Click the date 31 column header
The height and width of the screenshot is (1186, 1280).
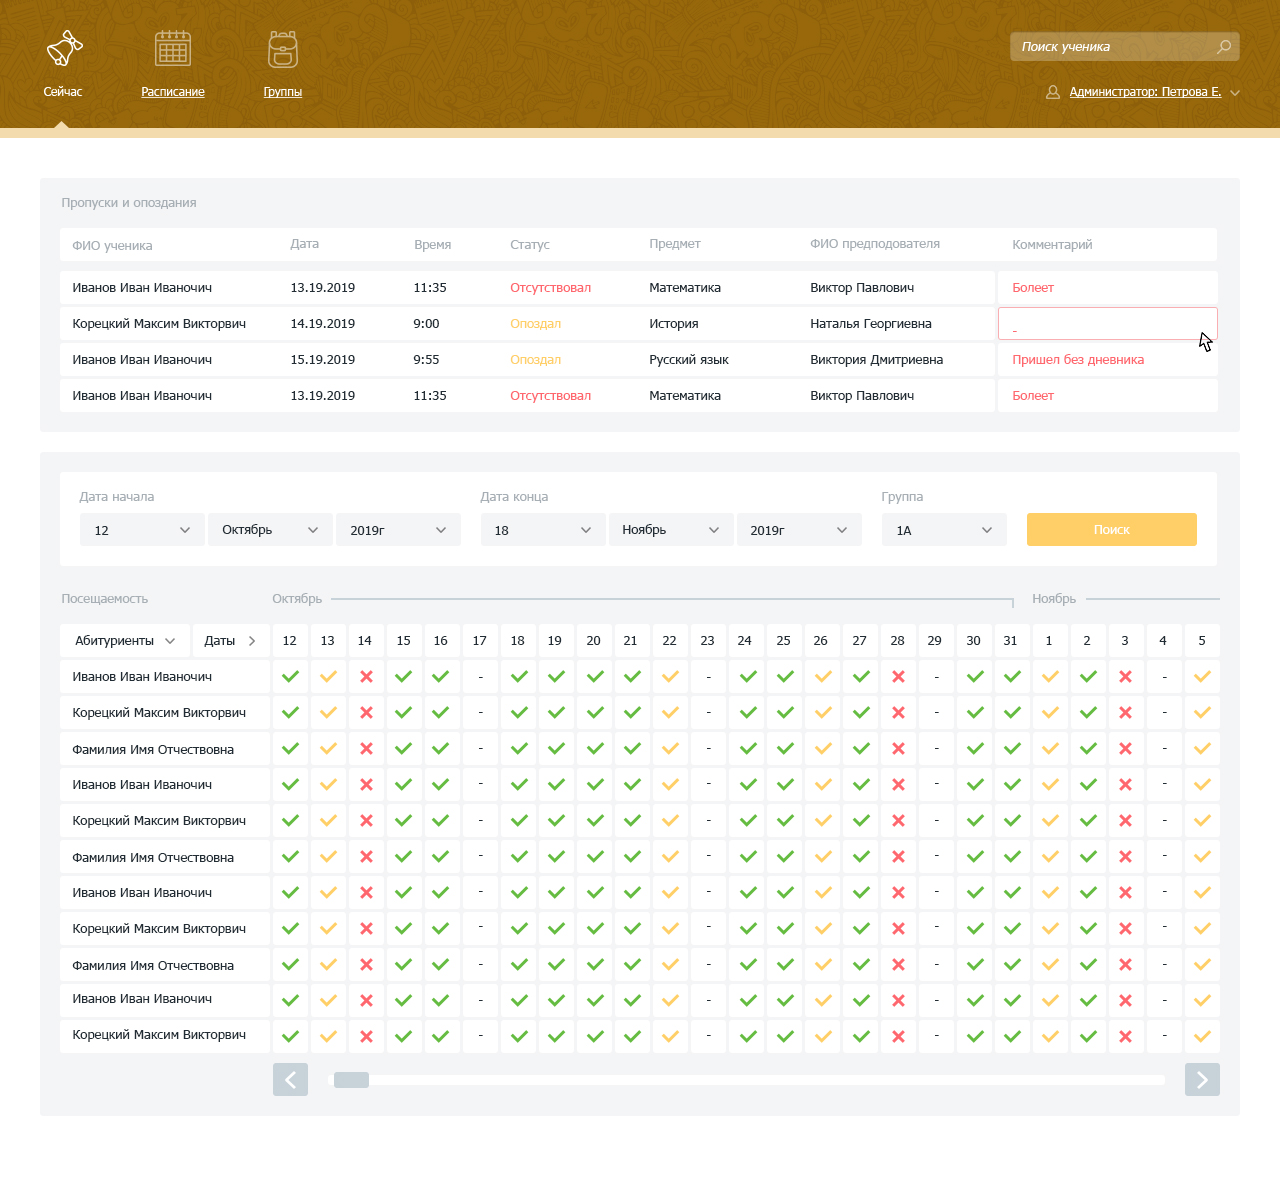[x=1011, y=641]
